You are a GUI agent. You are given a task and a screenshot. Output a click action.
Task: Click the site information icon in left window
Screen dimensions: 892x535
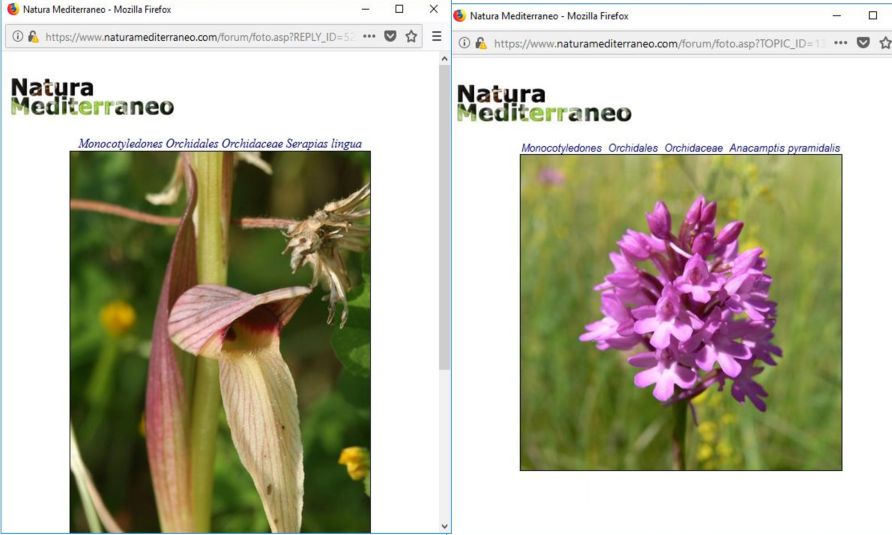[18, 36]
